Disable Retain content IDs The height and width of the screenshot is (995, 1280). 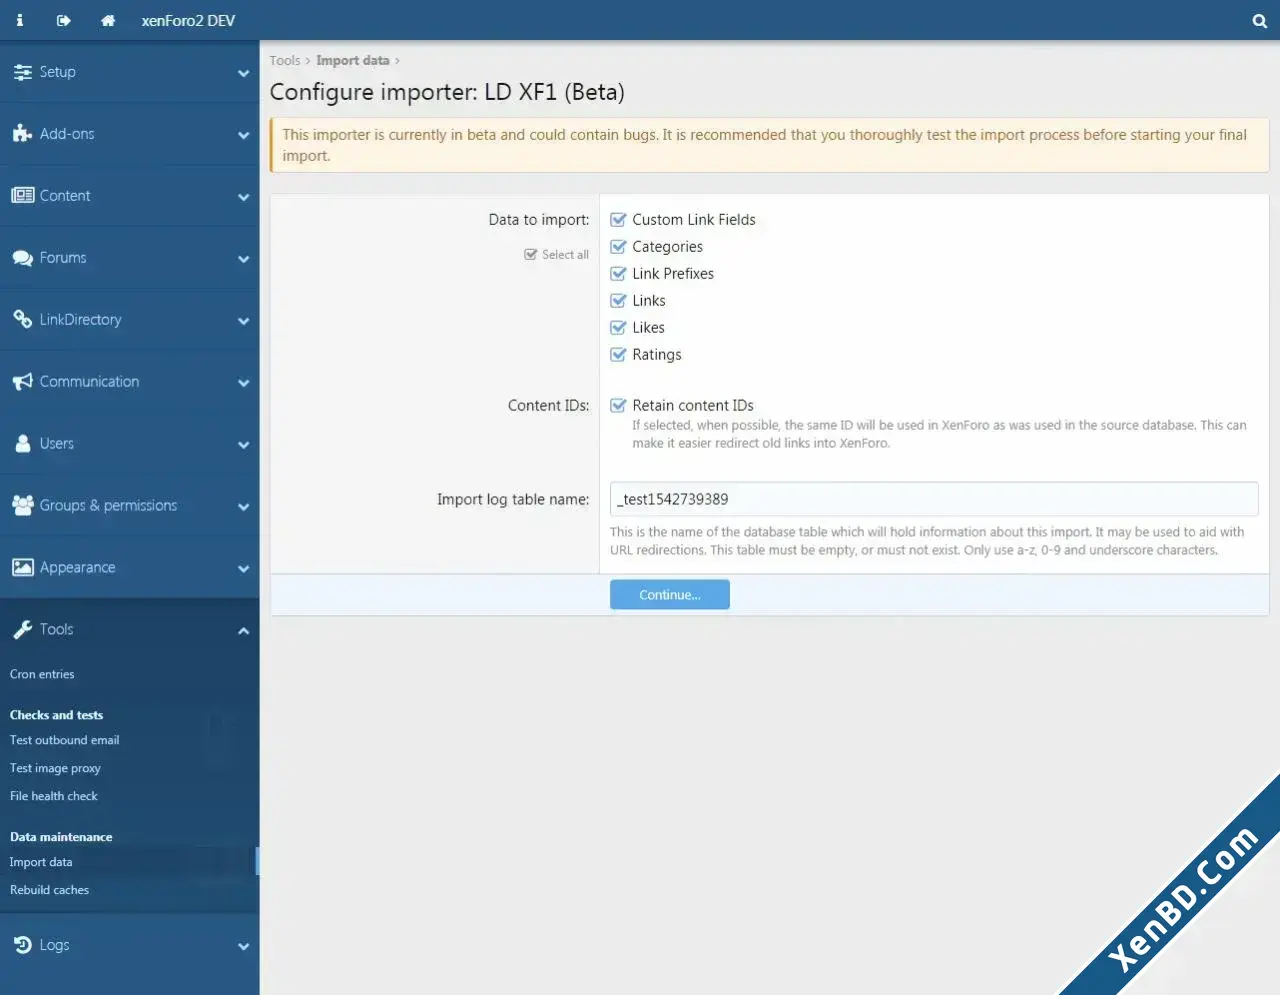[x=618, y=406]
